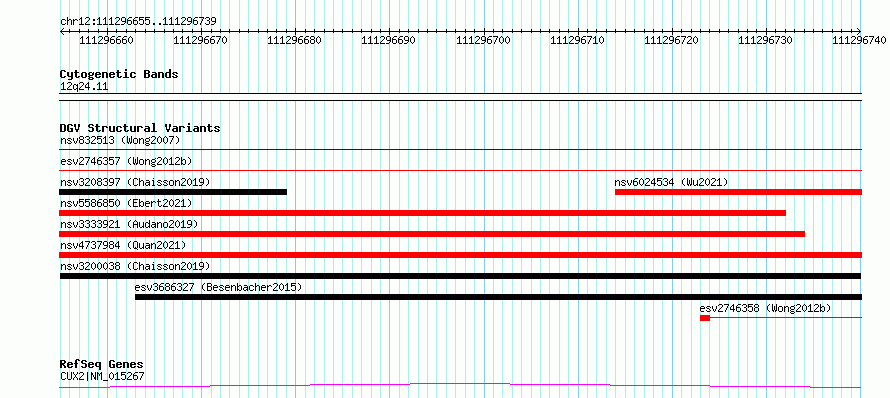
Task: Open variant nsv6024534 (Wu2021) label
Action: pyautogui.click(x=671, y=182)
